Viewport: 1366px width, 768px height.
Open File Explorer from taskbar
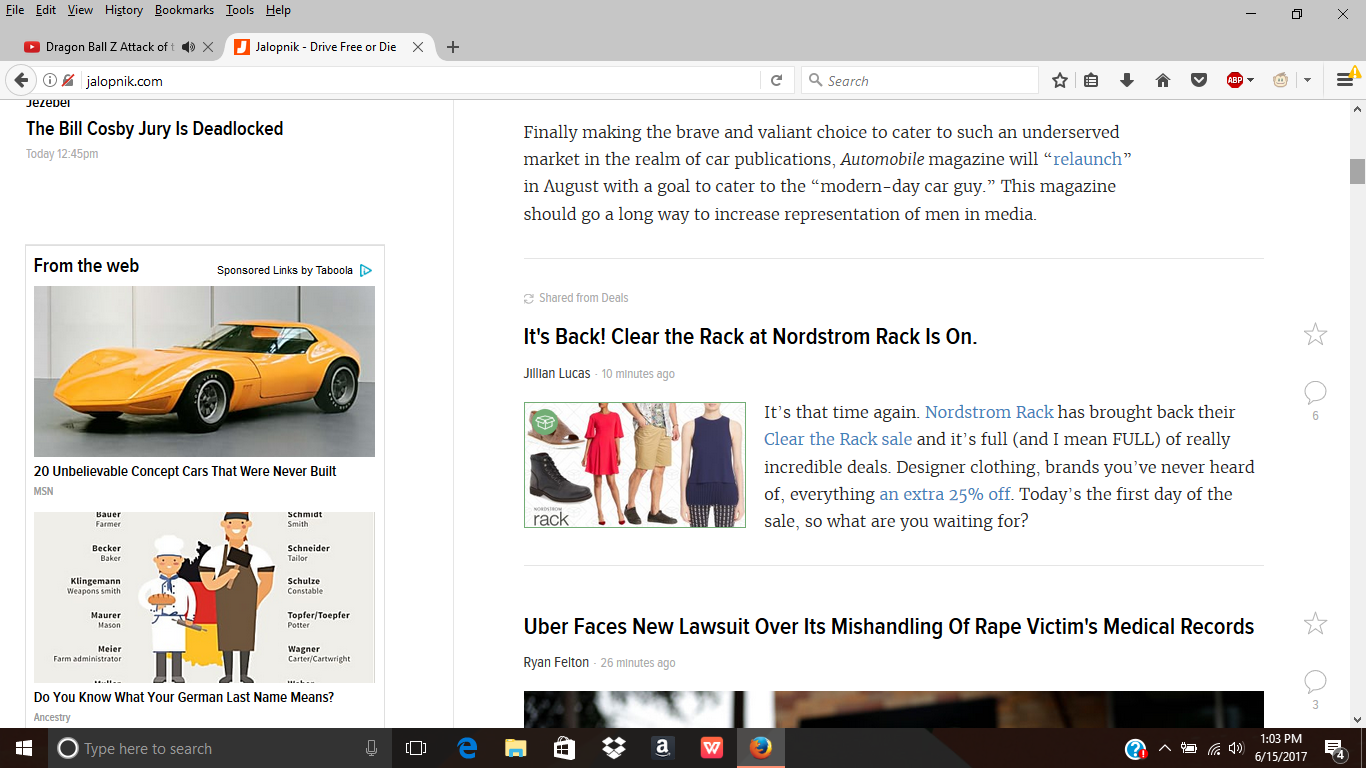tap(515, 748)
